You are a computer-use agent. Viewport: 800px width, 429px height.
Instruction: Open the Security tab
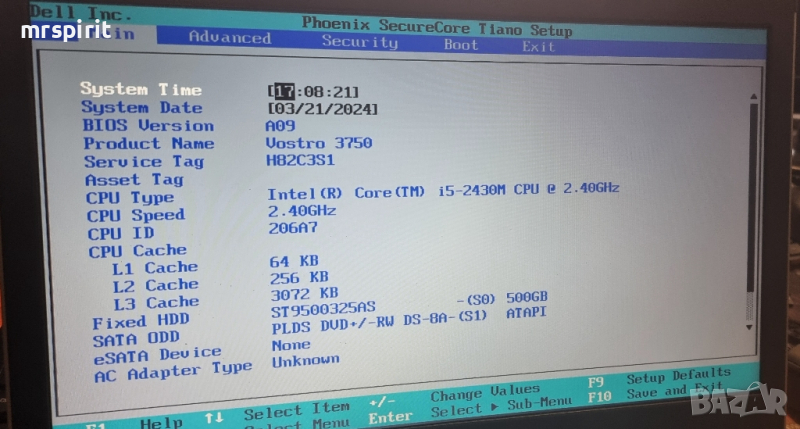click(x=359, y=42)
